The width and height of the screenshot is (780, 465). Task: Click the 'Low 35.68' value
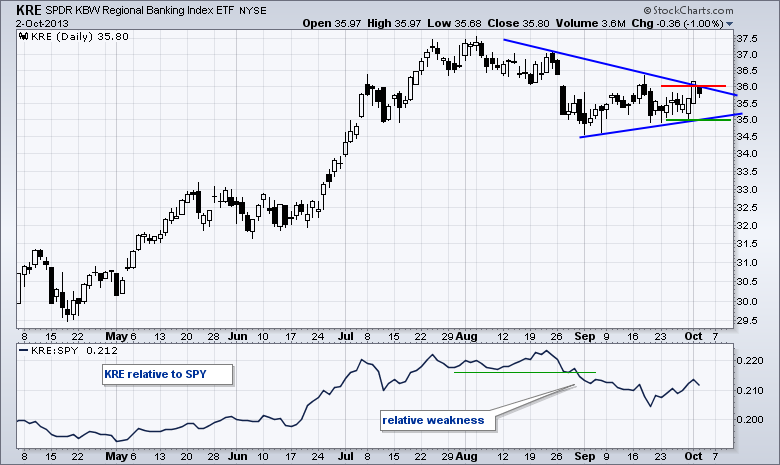click(454, 23)
